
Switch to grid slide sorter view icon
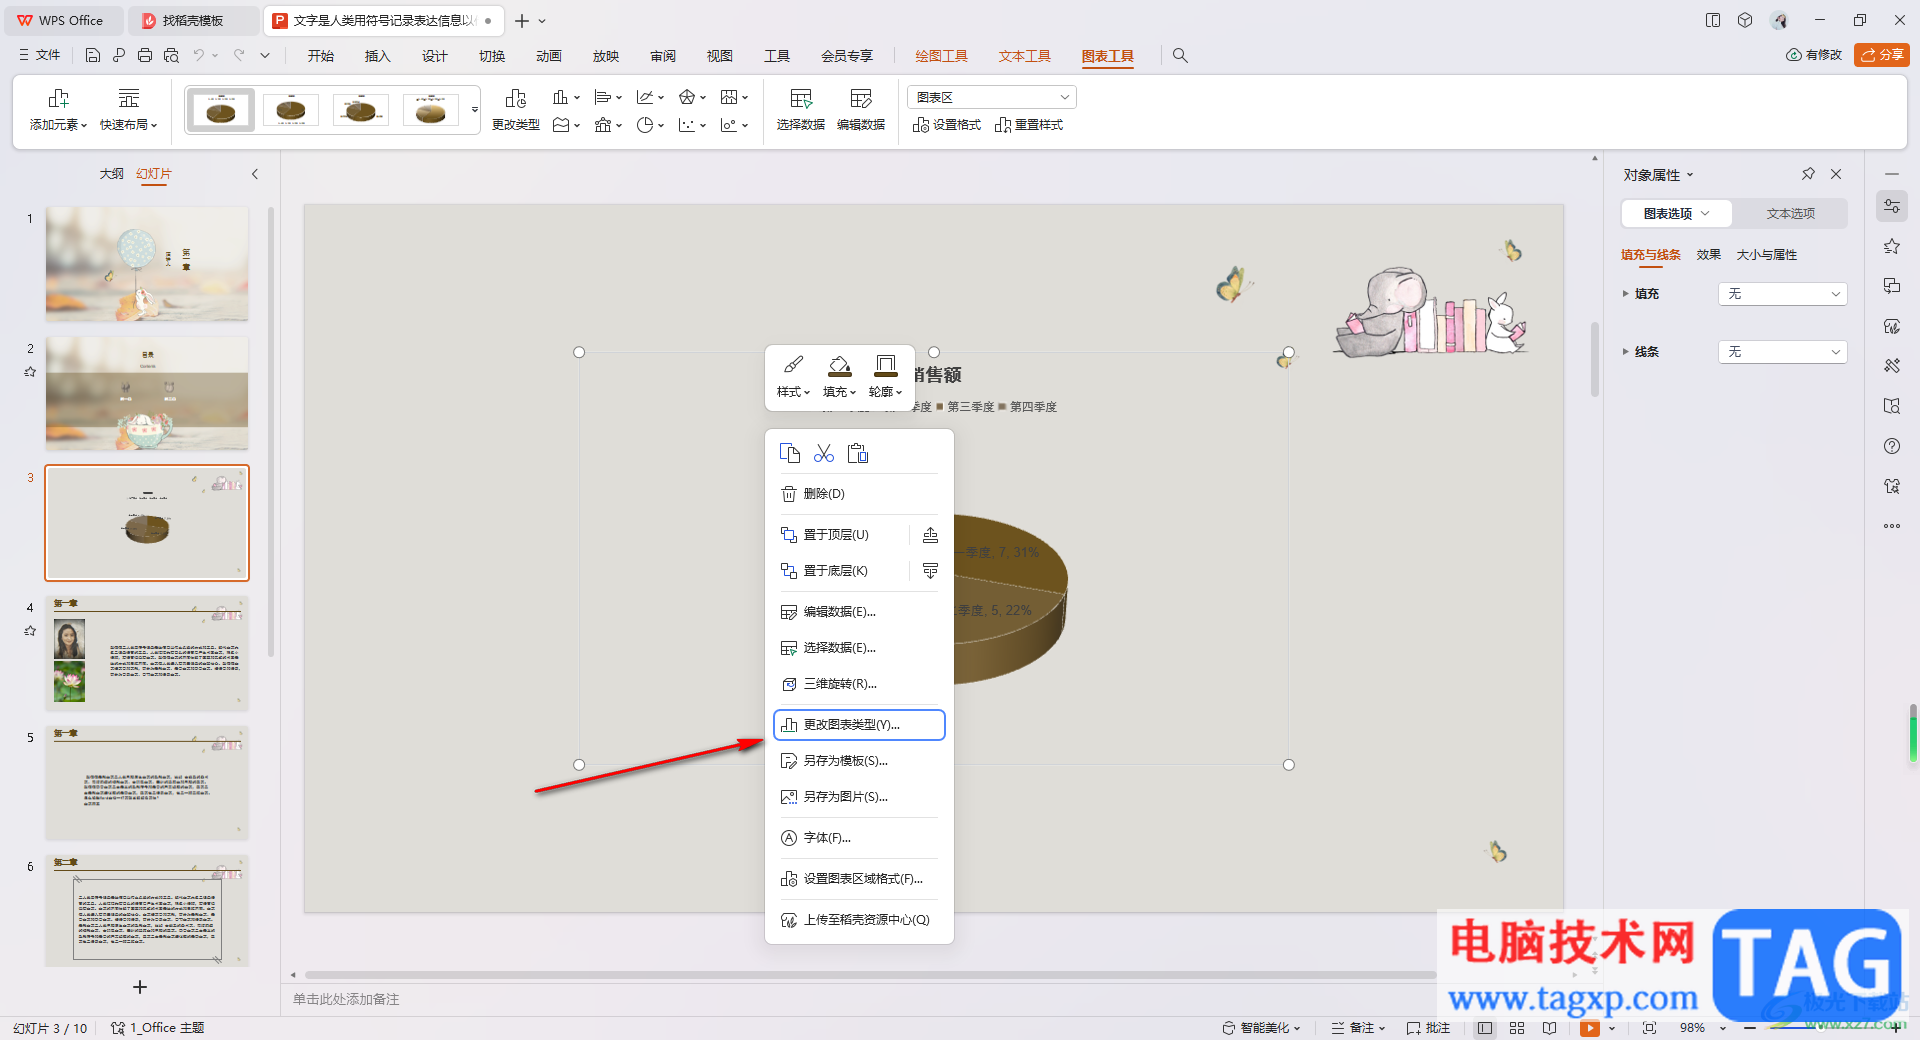(1517, 1028)
